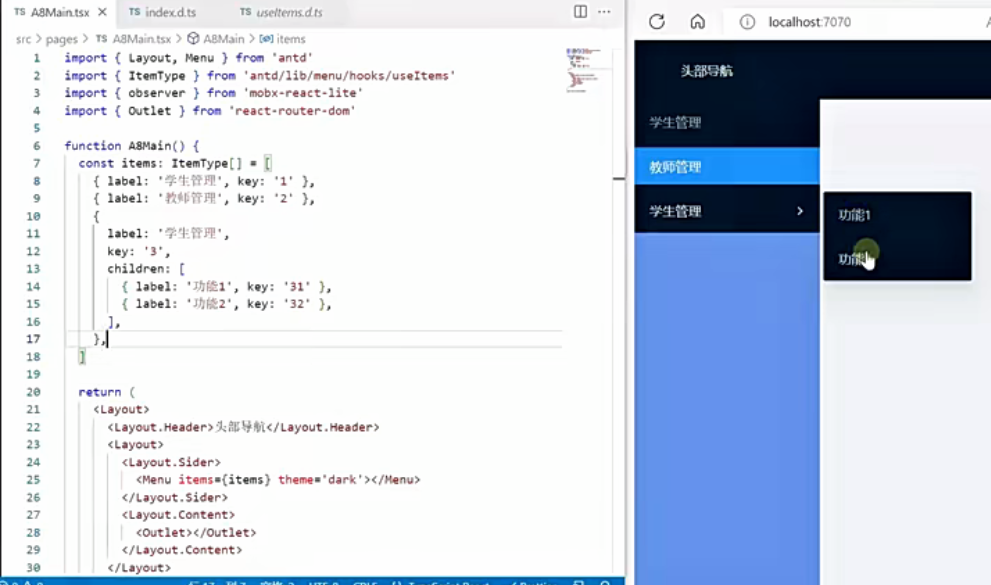This screenshot has height=585, width=991.
Task: Click the symbol icon before A8Main in the breadcrumb
Action: coord(193,39)
